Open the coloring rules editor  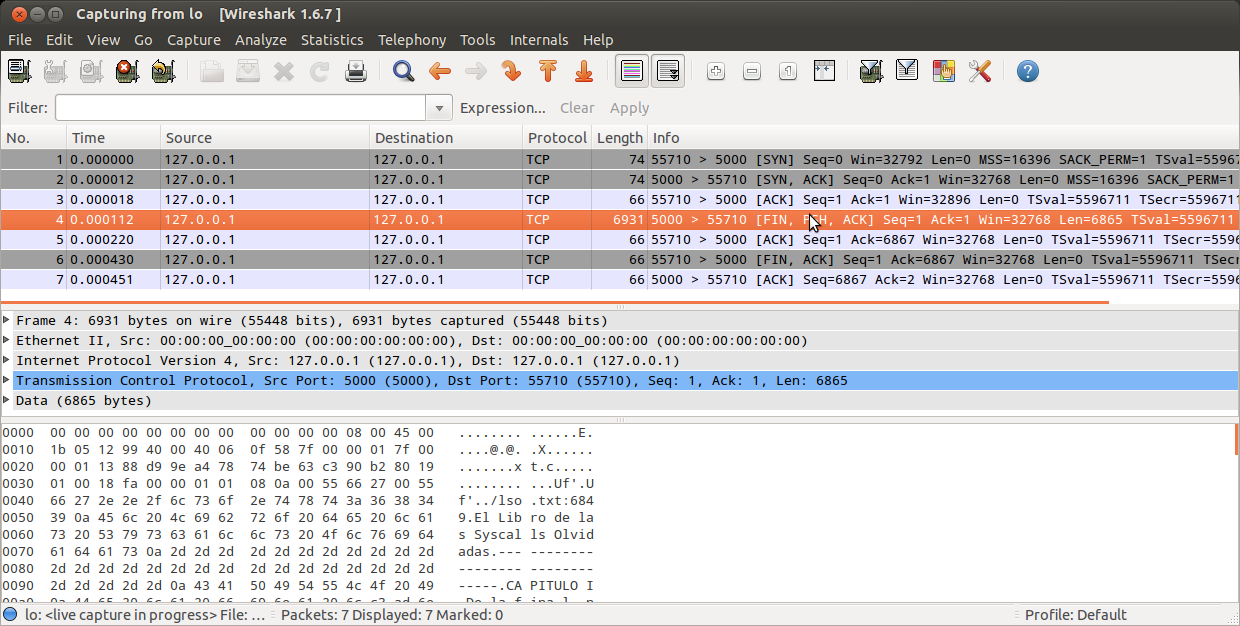tap(943, 71)
